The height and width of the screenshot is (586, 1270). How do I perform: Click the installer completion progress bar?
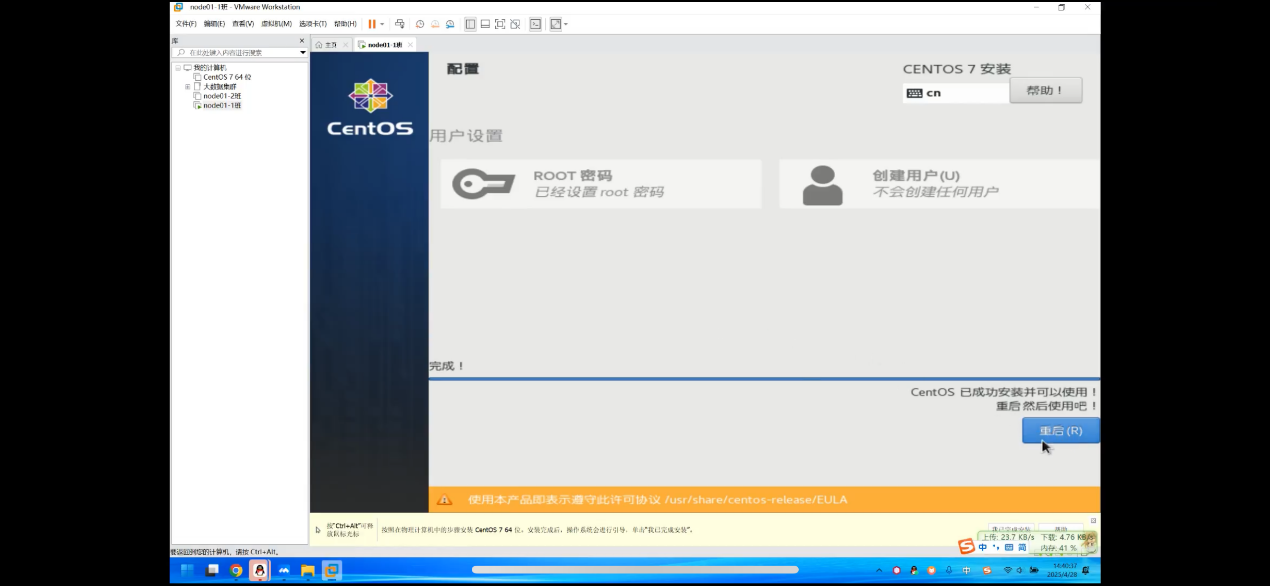765,375
